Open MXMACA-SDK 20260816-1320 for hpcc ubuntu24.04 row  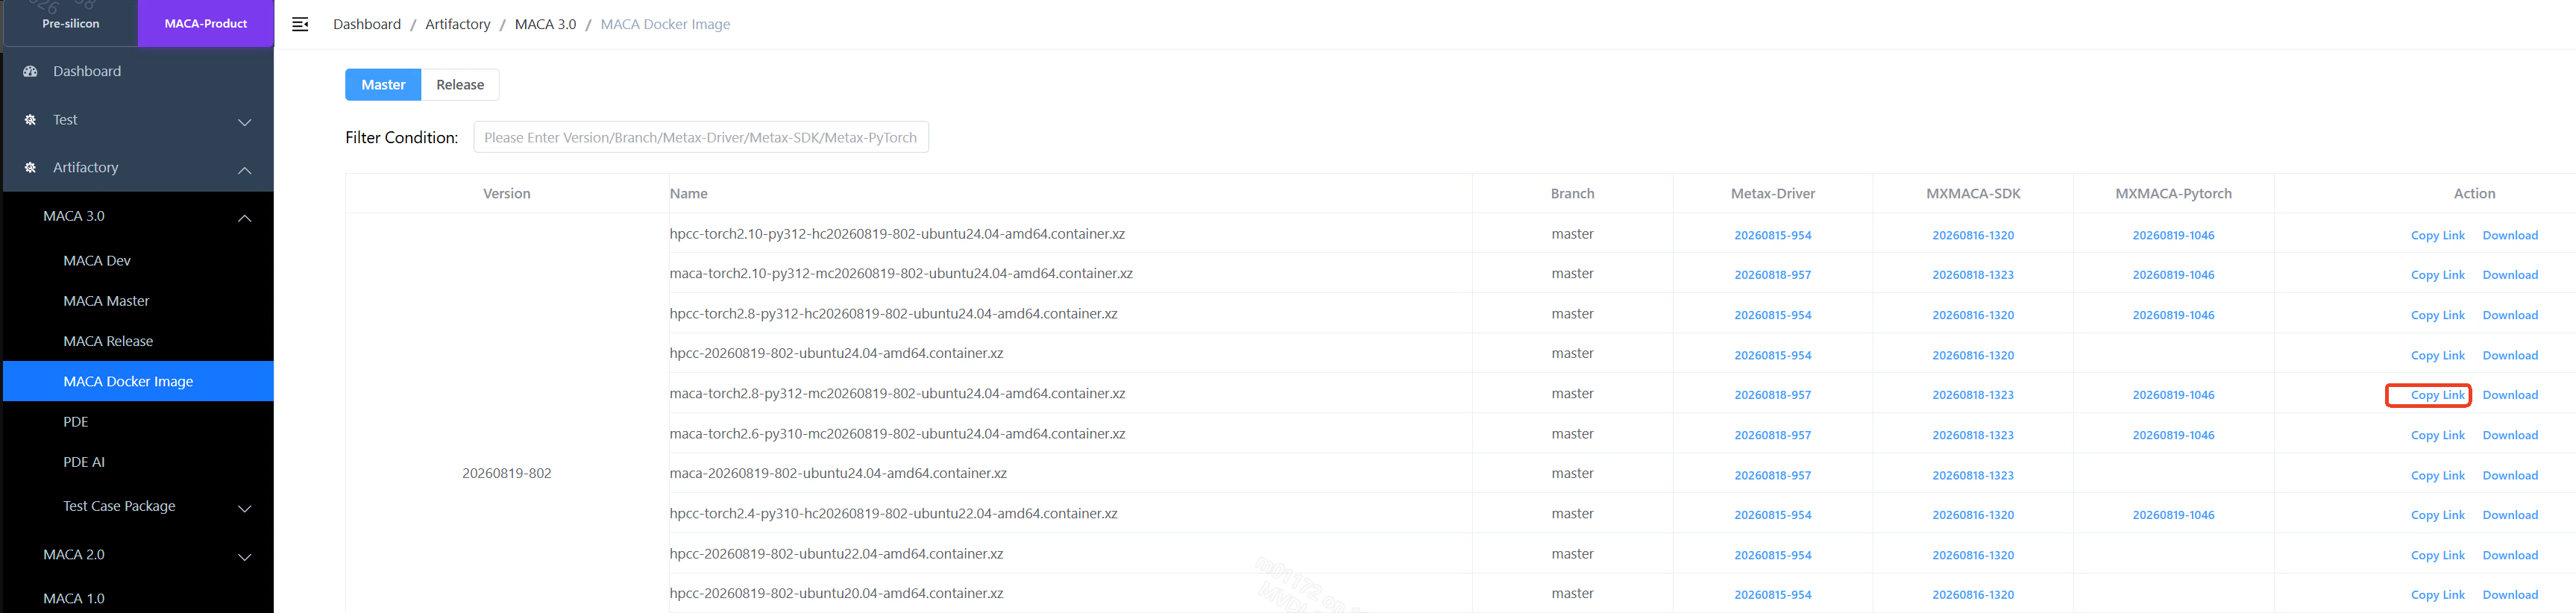[x=1973, y=355]
